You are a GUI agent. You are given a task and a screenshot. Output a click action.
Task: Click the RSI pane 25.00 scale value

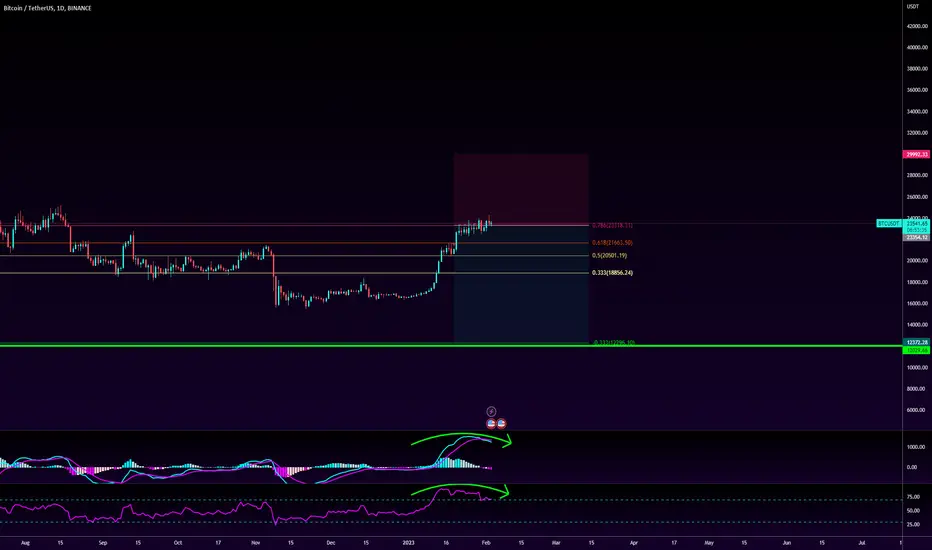point(913,524)
